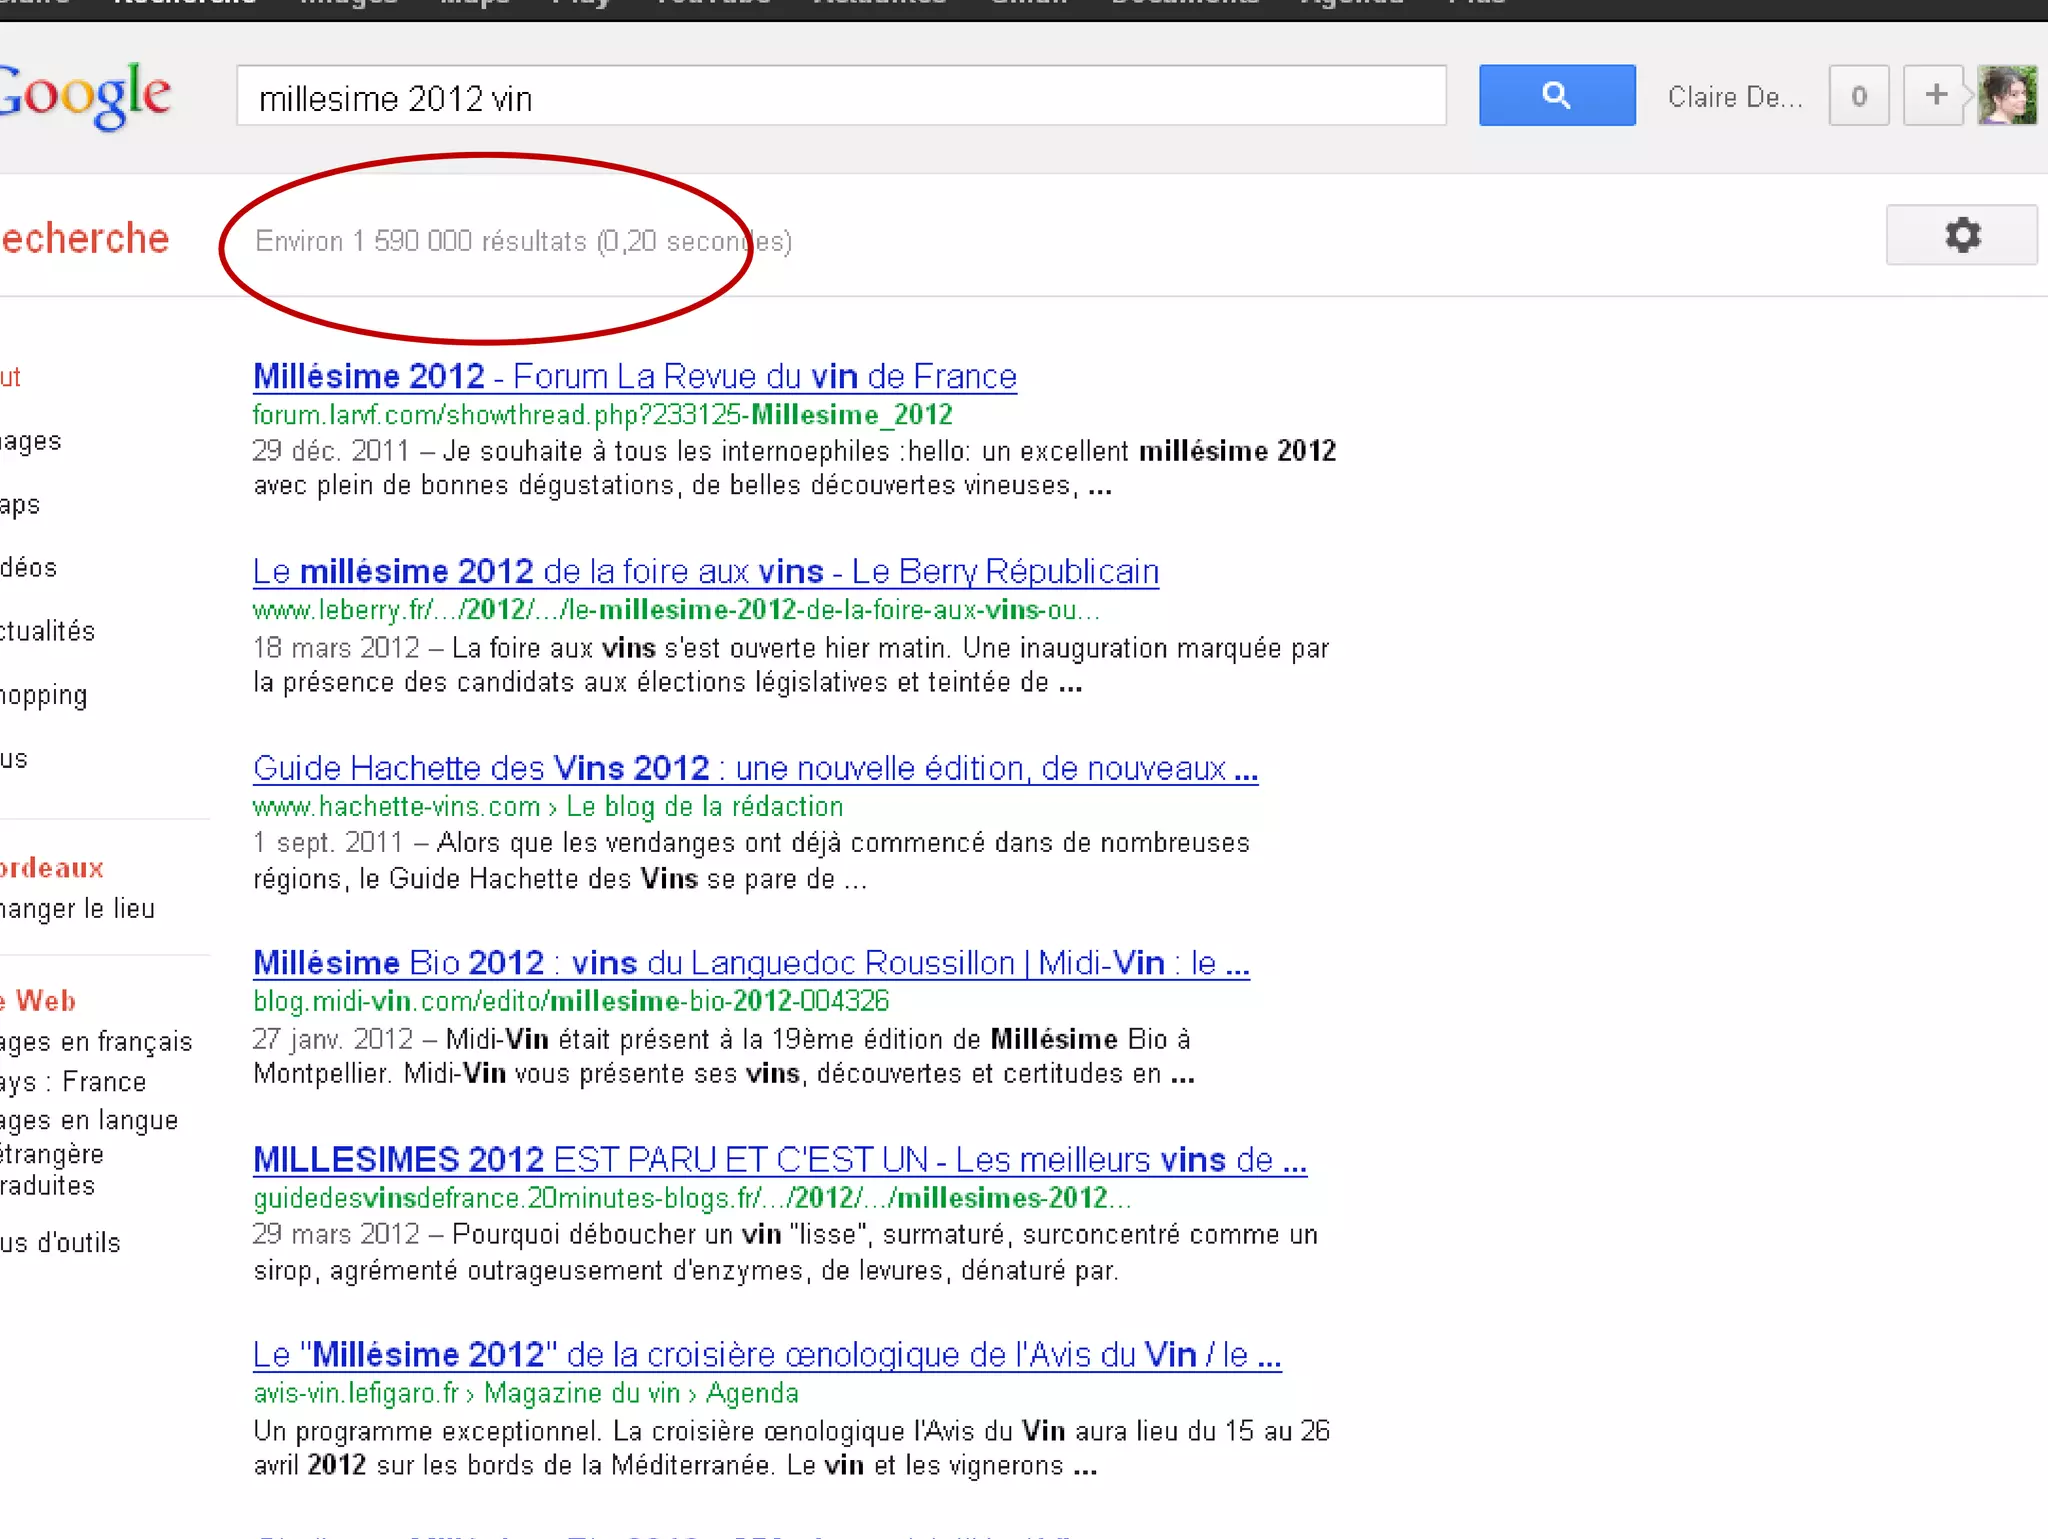Open 'Millésime Bio 2012 : vins du Languedoc Roussillon' result
This screenshot has width=2048, height=1539.
click(x=751, y=962)
